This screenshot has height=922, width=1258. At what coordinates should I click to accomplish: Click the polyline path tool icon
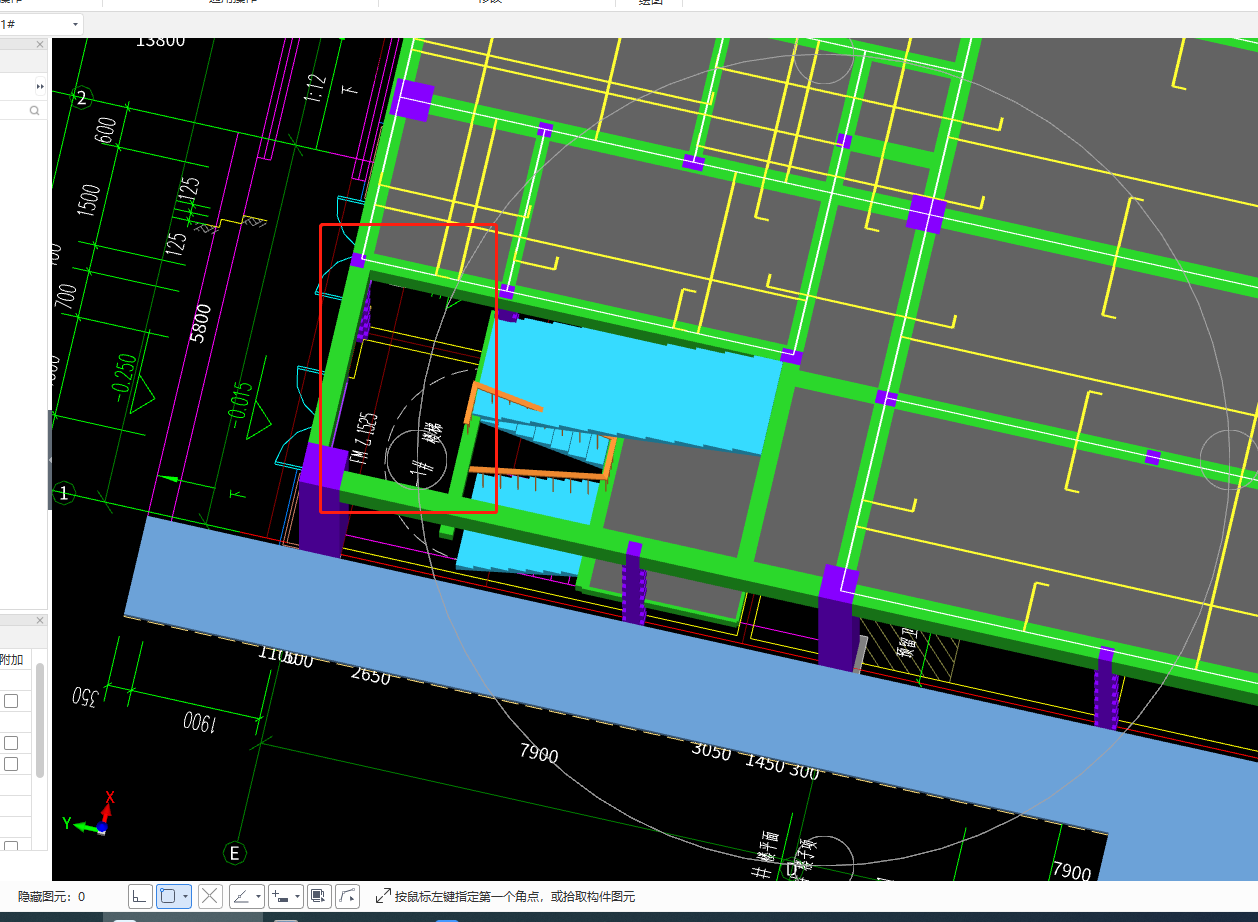coord(347,896)
